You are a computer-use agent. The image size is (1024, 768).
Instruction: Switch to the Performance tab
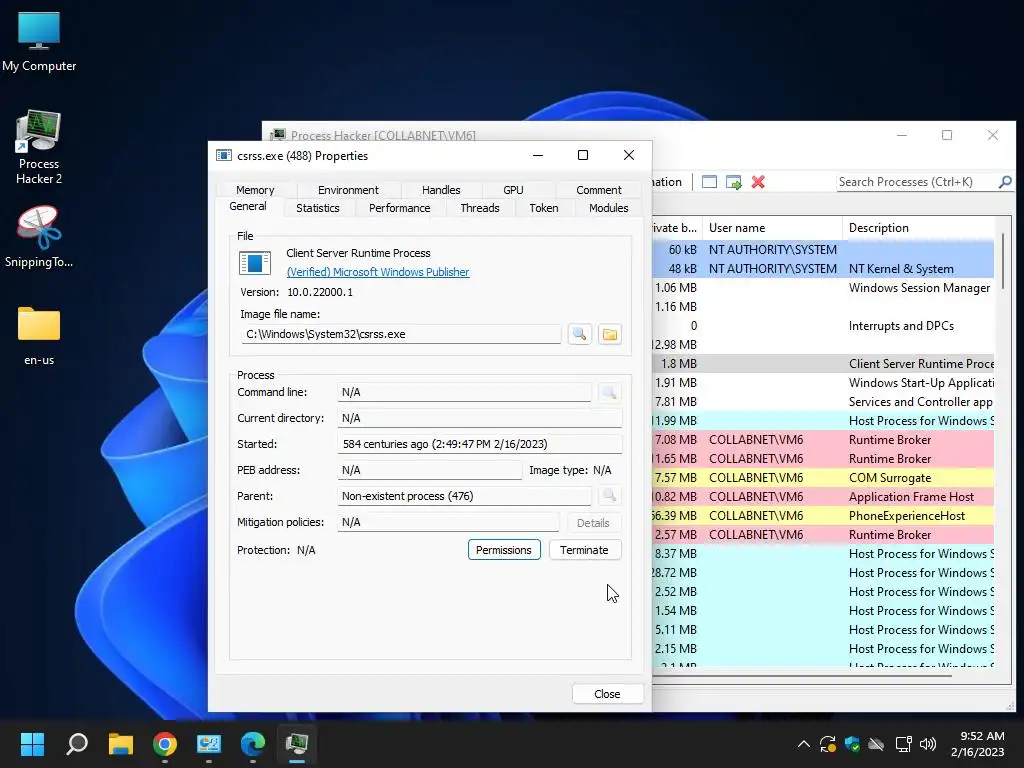(400, 208)
